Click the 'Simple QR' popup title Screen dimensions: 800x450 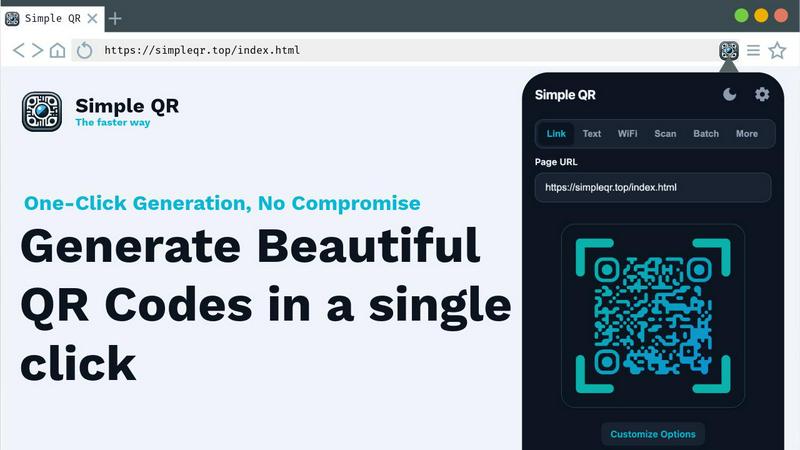click(565, 95)
